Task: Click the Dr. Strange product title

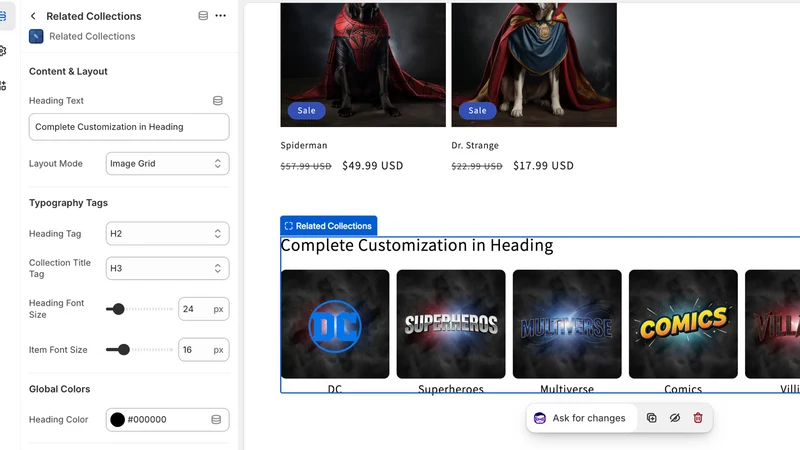Action: pos(475,145)
